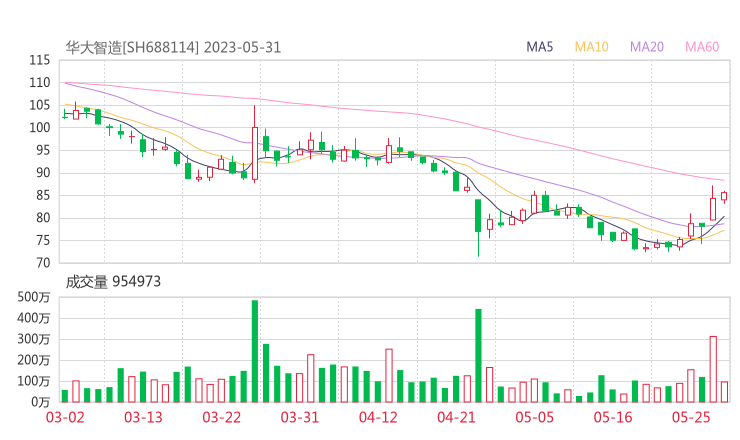Click the MA60 legend label

(x=702, y=47)
